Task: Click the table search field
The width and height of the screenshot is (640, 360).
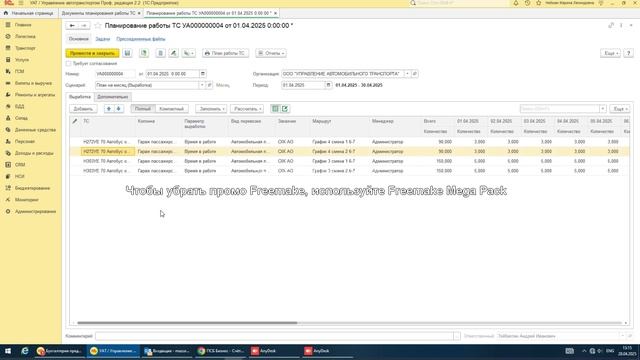Action: pos(559,109)
